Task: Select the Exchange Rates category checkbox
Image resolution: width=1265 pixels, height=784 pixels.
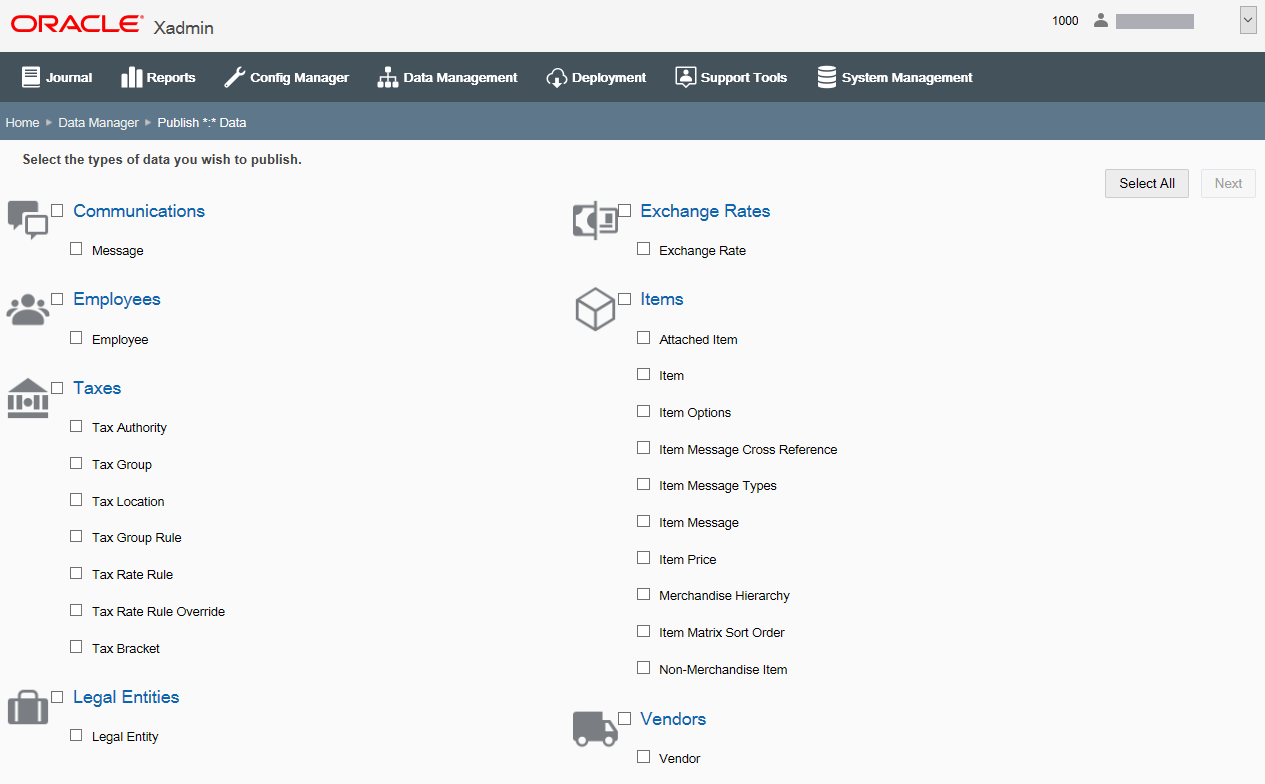Action: click(x=624, y=210)
